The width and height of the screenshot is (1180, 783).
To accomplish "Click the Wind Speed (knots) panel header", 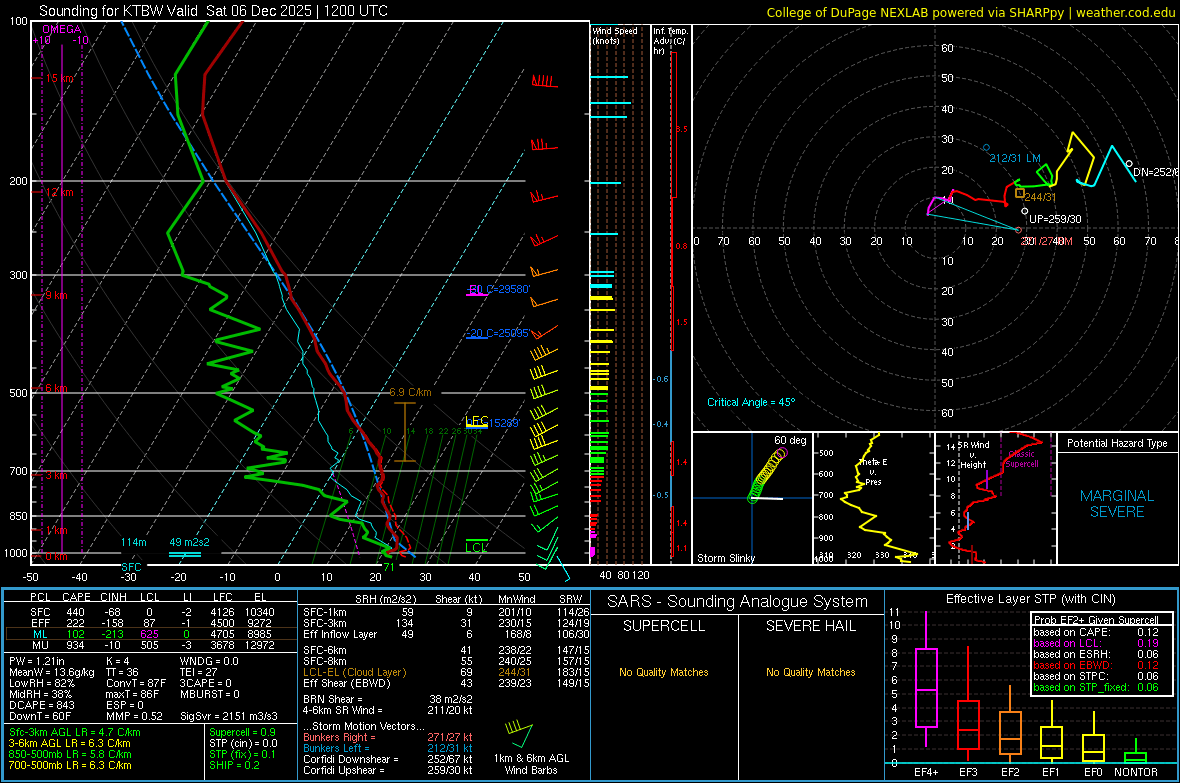I will click(615, 35).
